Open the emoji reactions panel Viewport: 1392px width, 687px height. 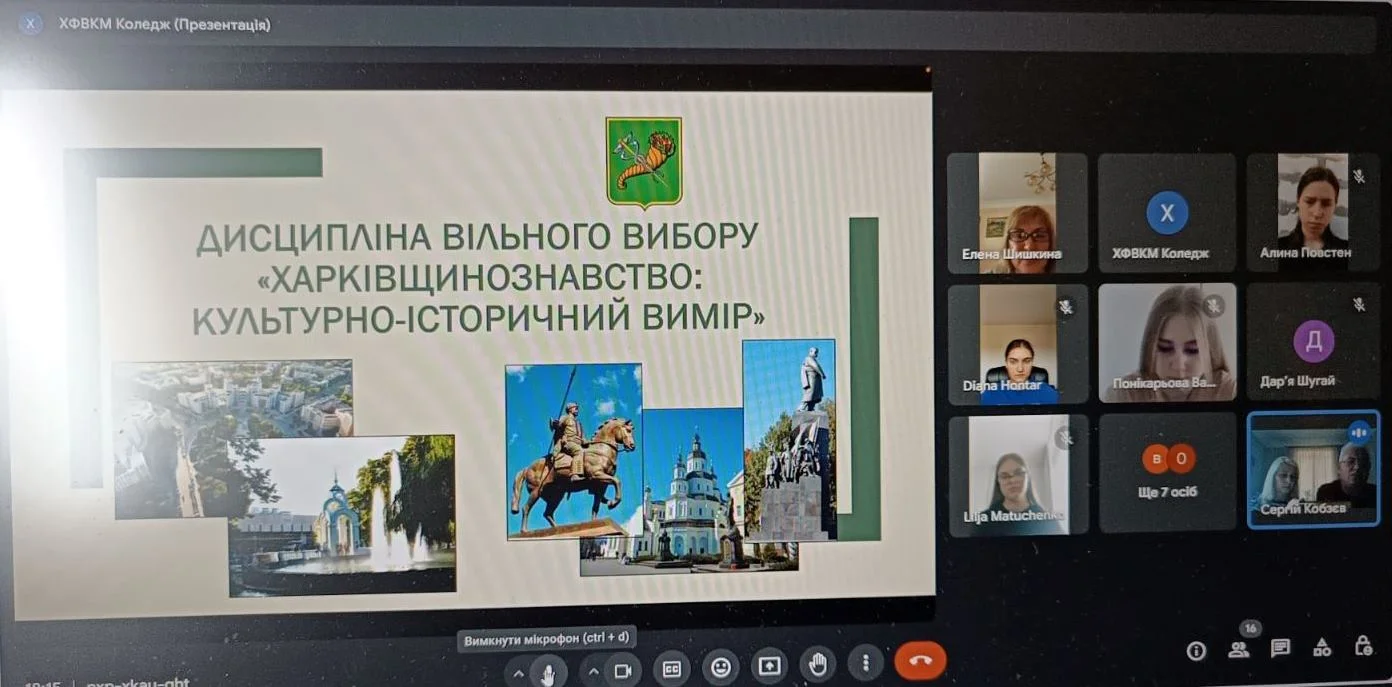[x=720, y=666]
